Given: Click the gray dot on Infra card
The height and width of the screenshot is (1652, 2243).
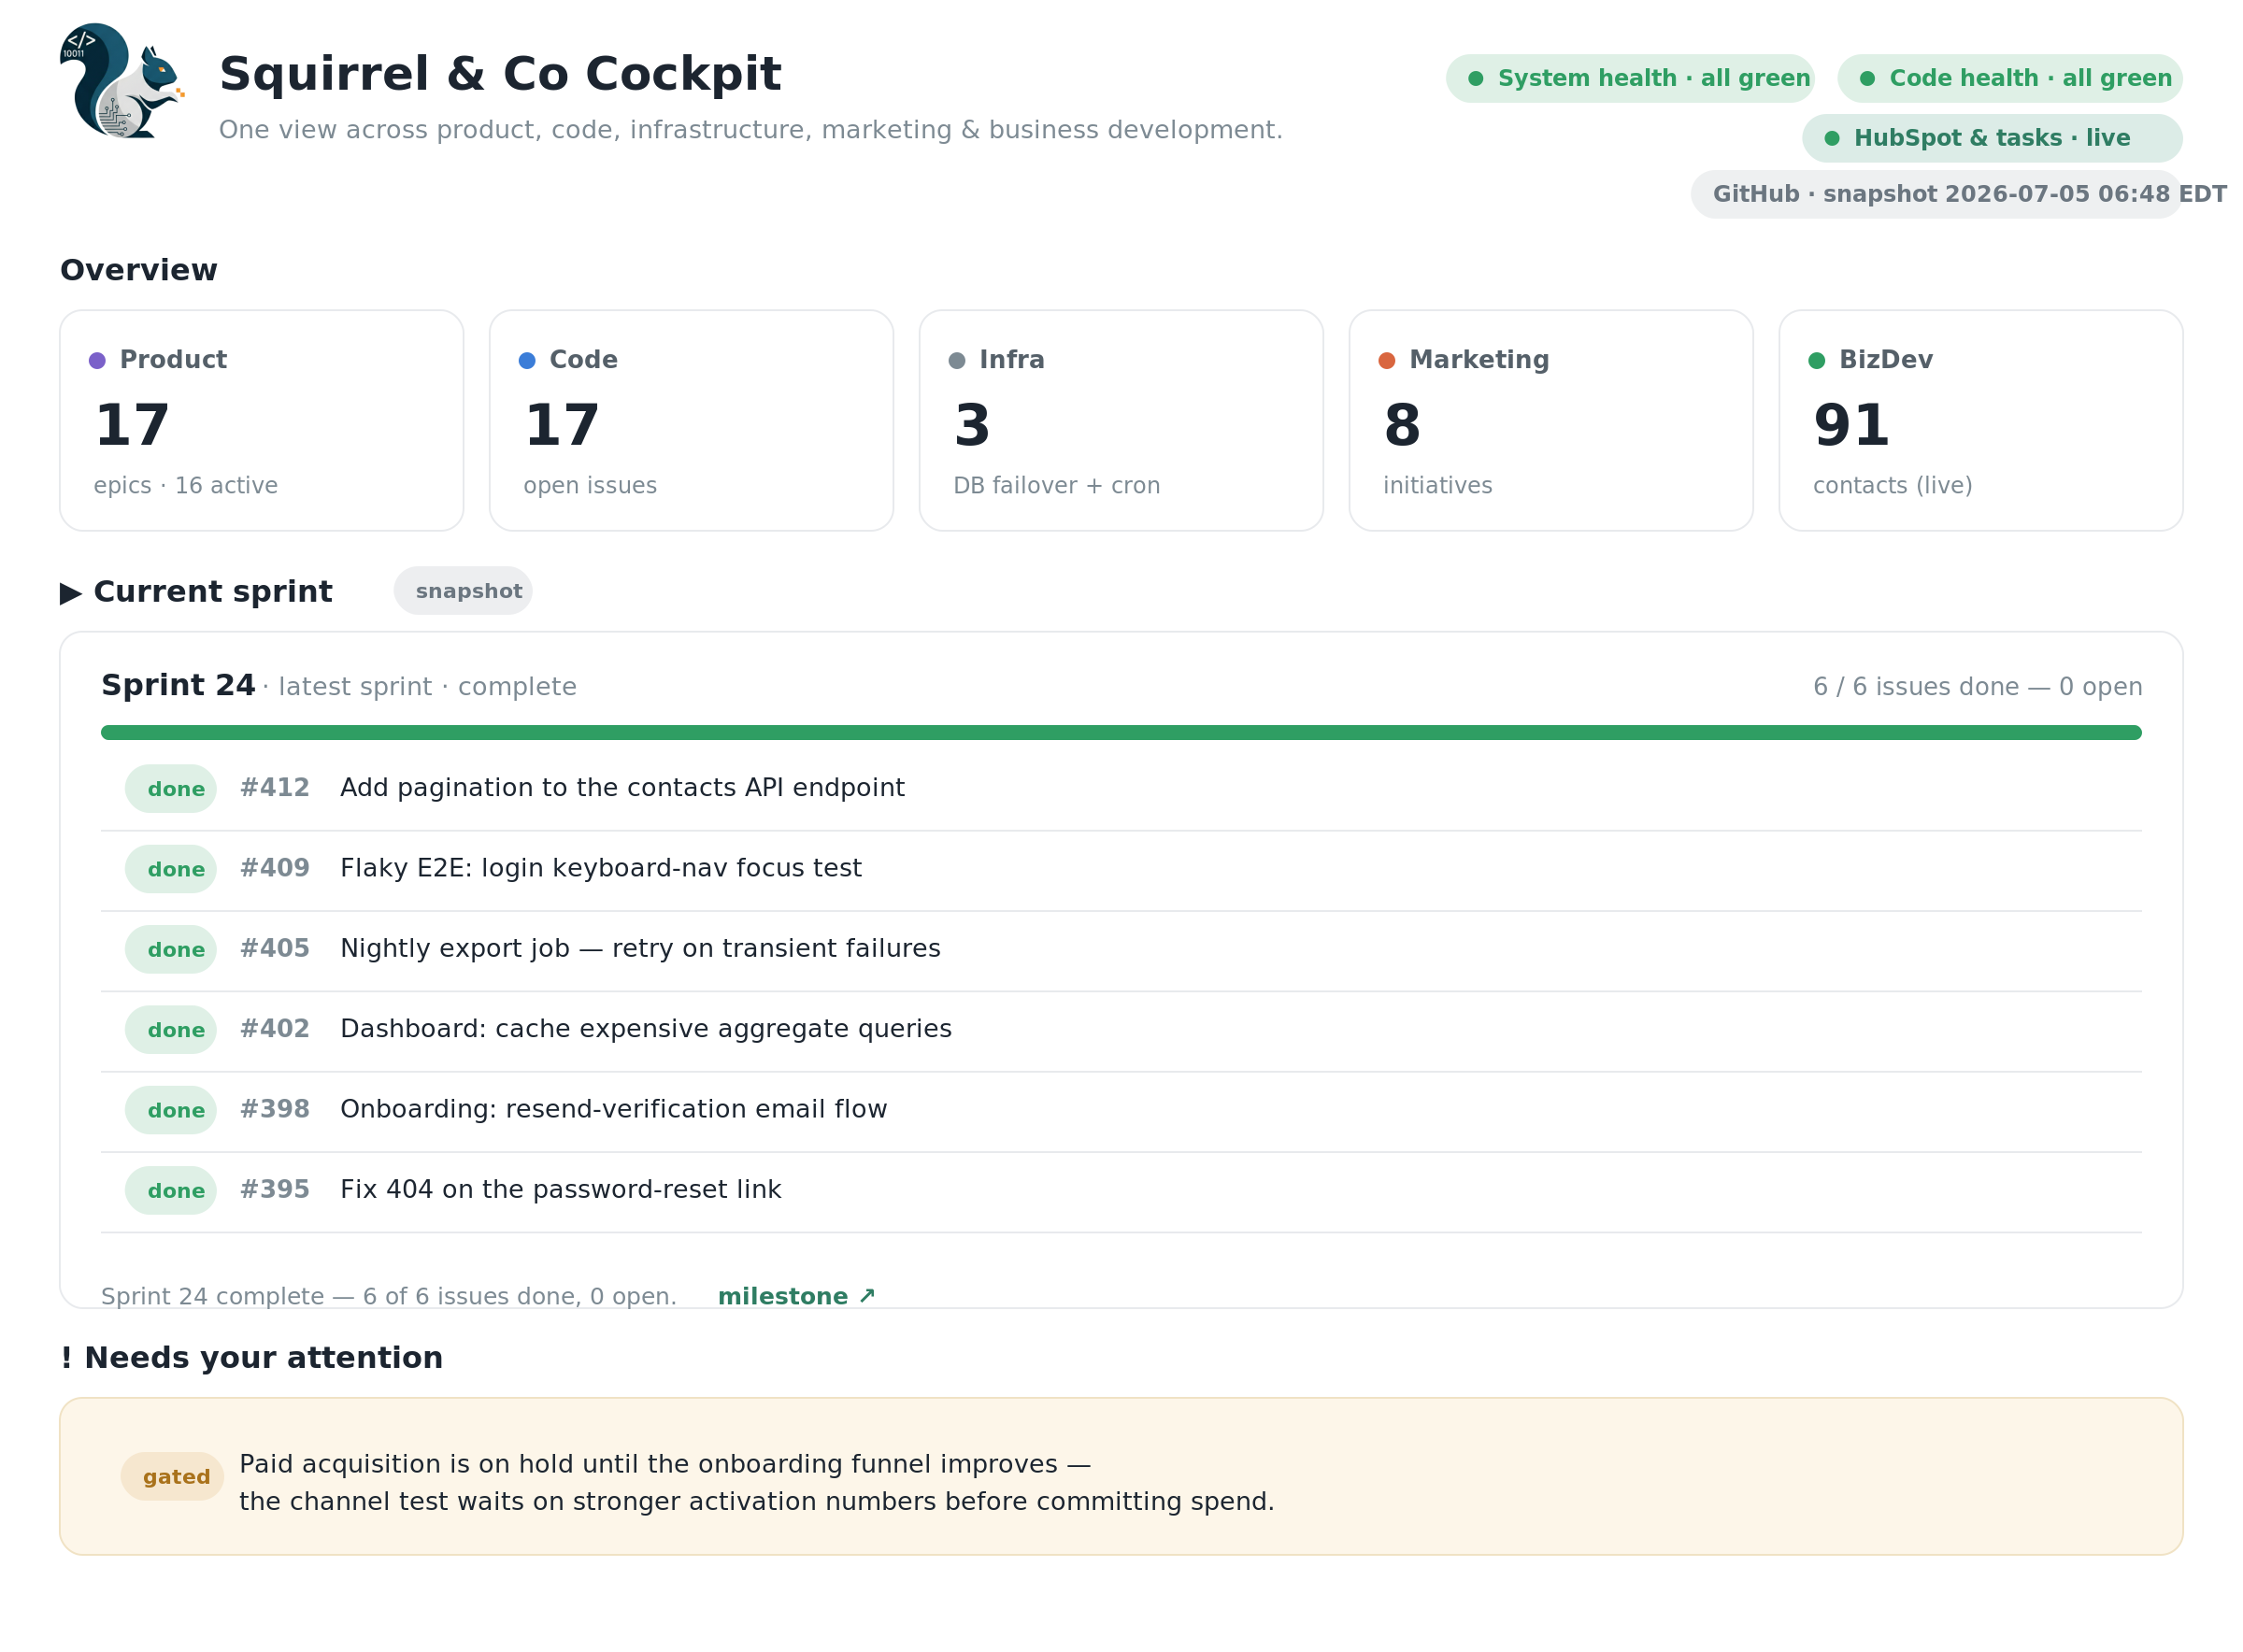Looking at the screenshot, I should [957, 361].
